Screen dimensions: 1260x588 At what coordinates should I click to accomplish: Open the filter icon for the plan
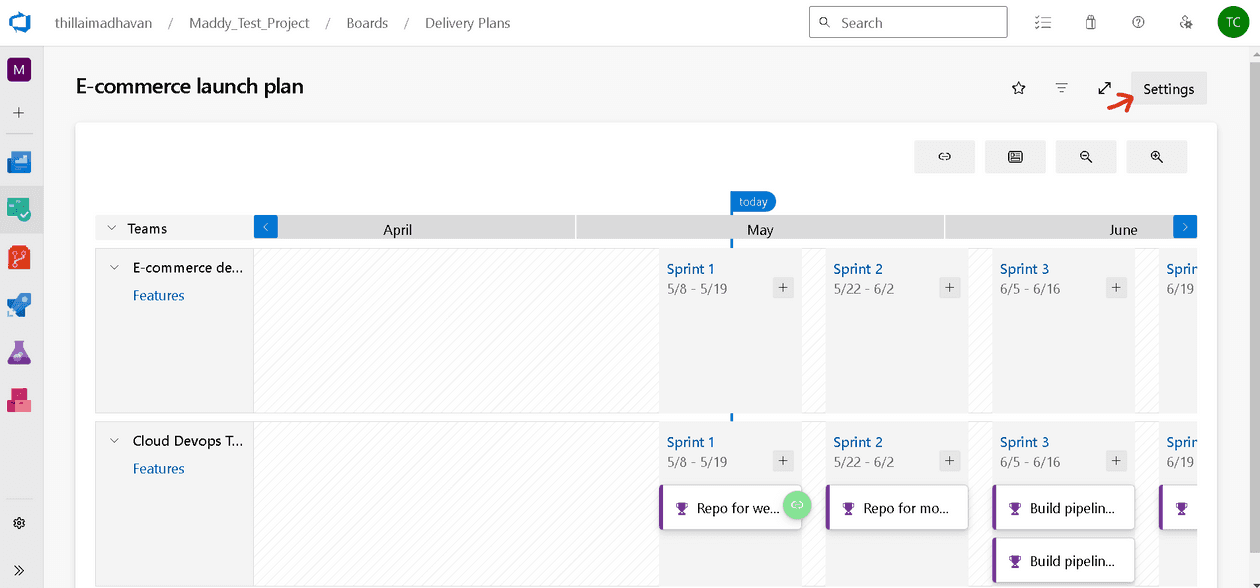point(1061,88)
